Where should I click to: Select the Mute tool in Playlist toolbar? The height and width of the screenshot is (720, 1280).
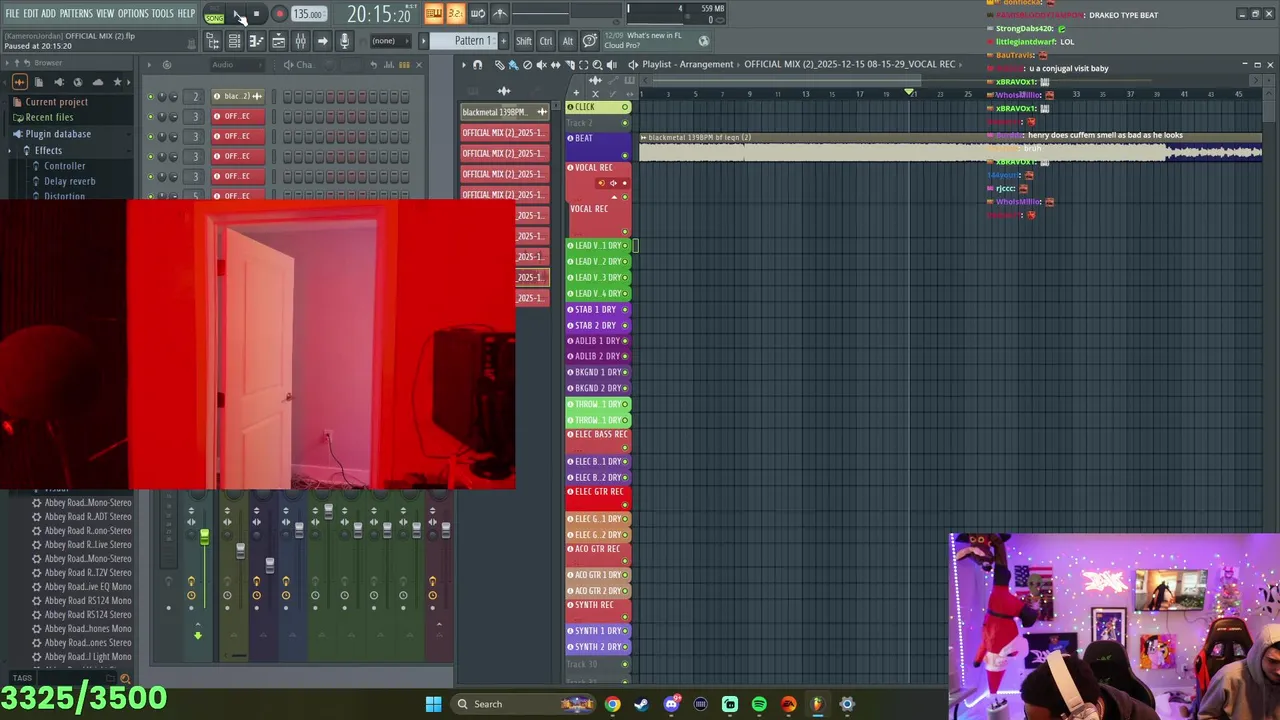click(541, 65)
